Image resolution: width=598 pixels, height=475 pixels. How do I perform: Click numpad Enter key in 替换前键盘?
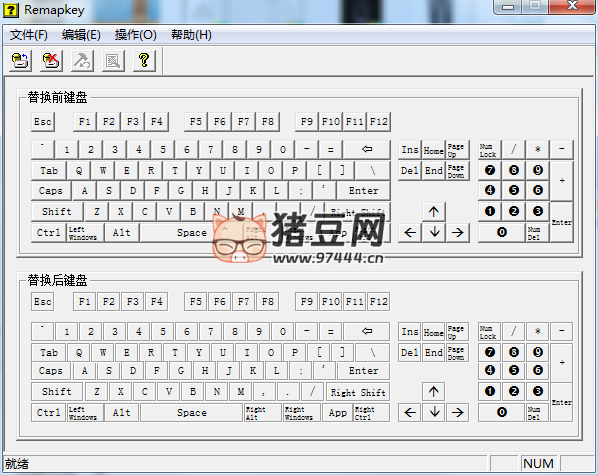pos(562,222)
